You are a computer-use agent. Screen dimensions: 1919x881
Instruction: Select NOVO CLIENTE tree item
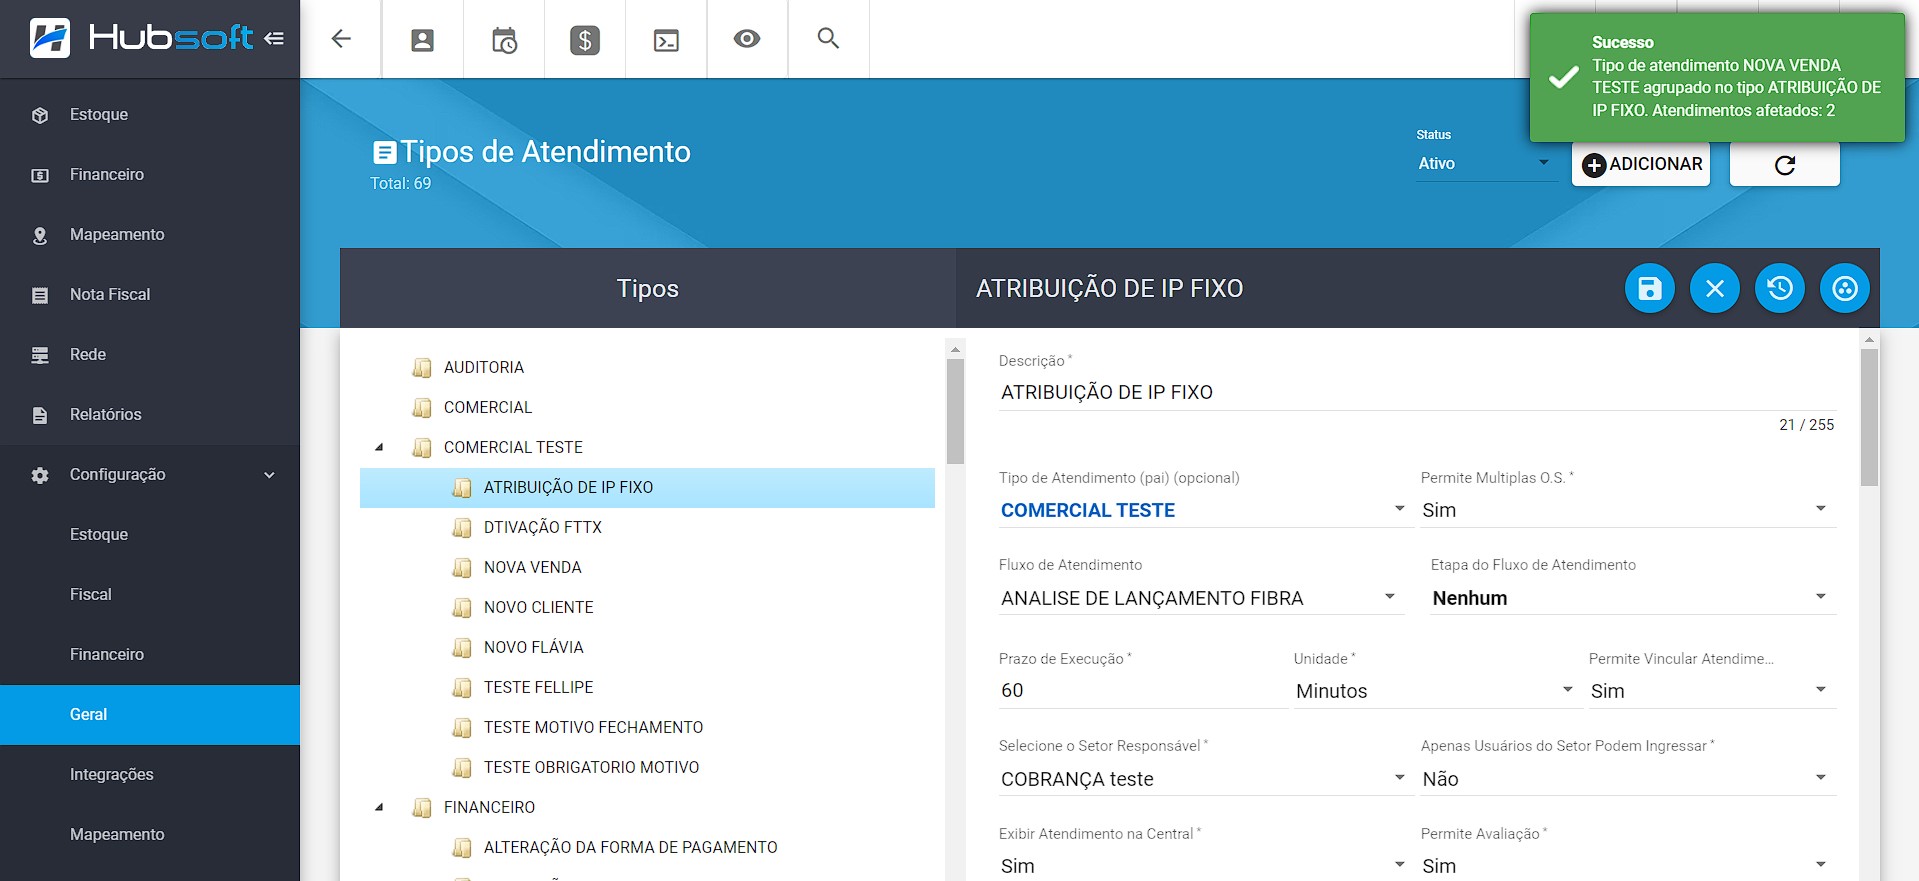coord(539,607)
